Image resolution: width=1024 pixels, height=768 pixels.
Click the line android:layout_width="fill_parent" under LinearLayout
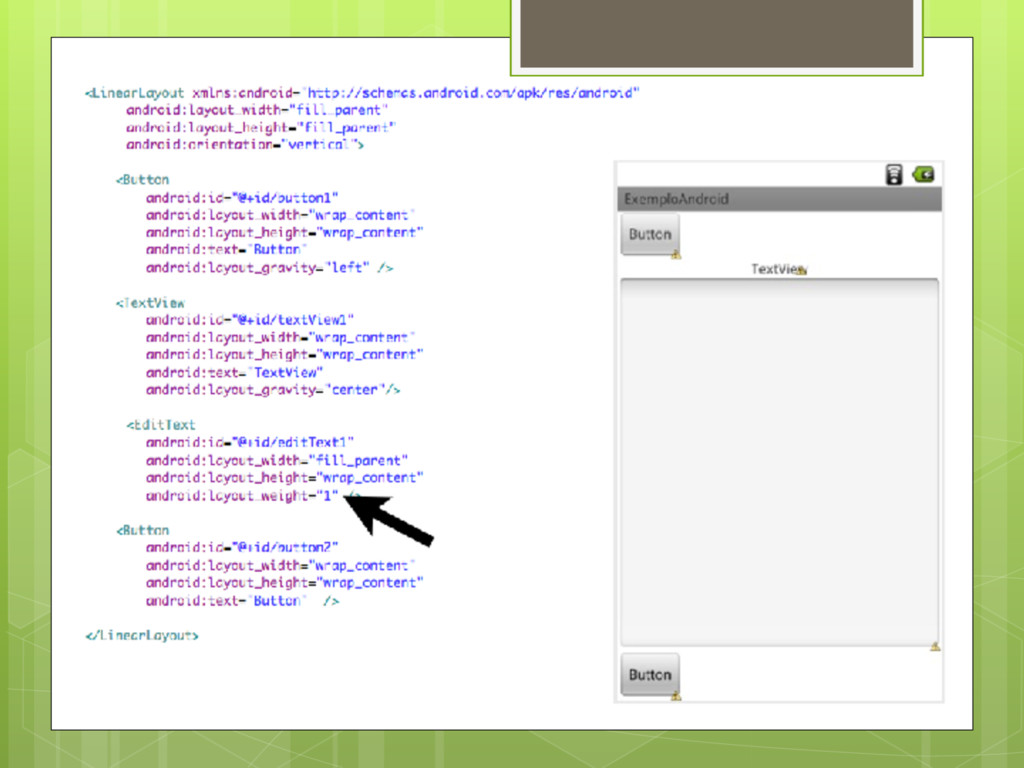click(x=257, y=110)
